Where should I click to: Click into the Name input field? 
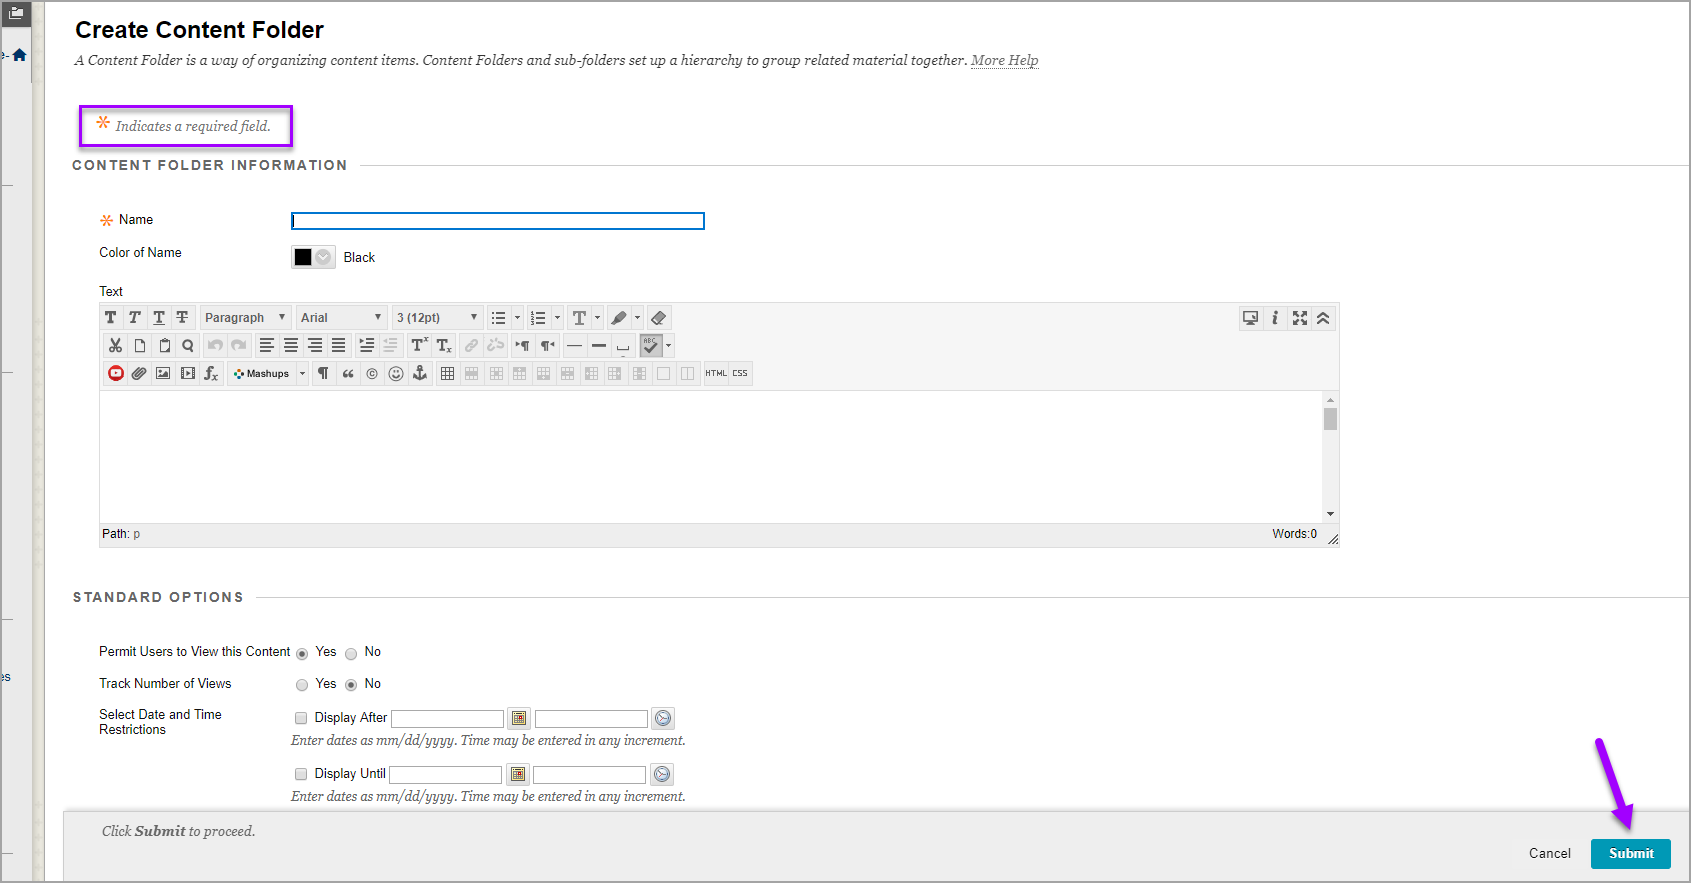click(x=497, y=221)
